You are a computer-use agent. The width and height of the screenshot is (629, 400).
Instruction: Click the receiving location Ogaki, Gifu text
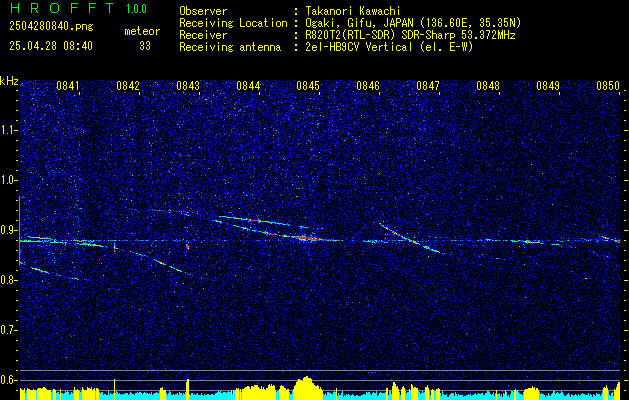[x=413, y=23]
